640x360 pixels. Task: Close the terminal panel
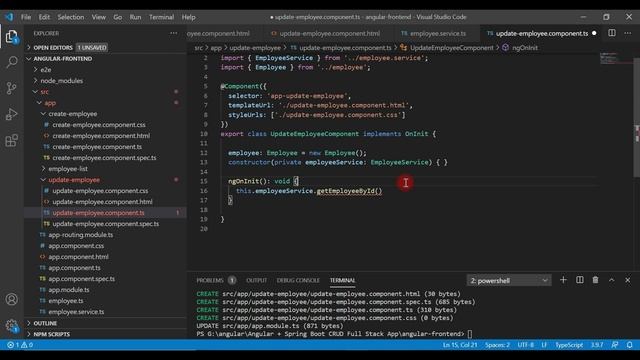(628, 280)
